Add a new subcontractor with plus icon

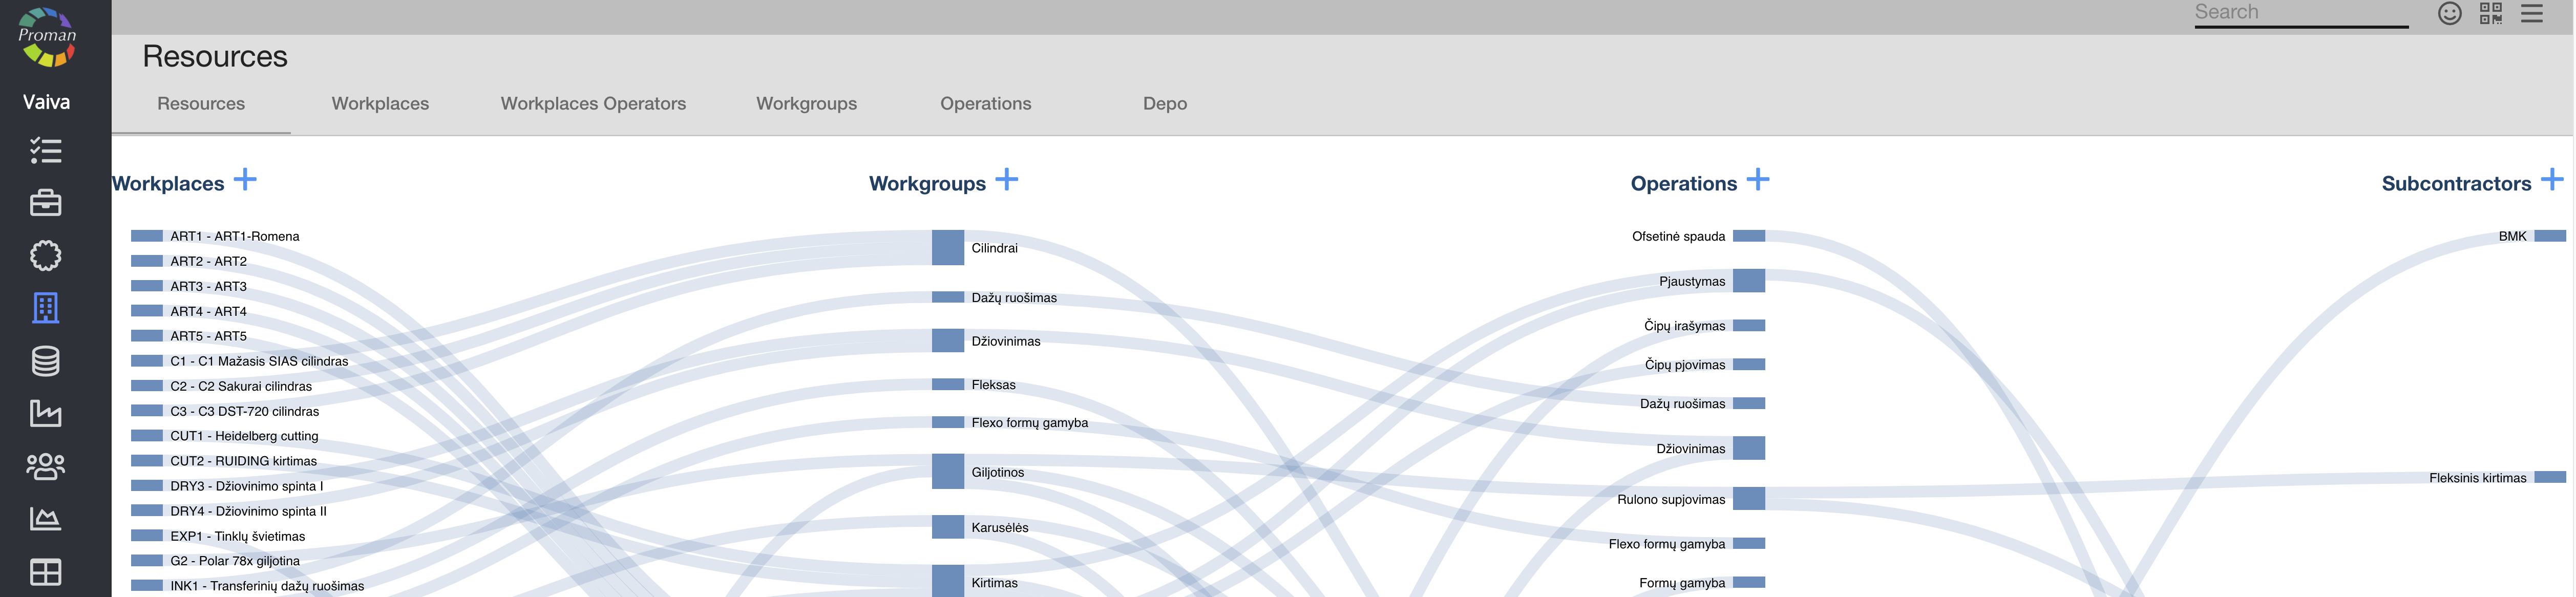(x=2552, y=180)
